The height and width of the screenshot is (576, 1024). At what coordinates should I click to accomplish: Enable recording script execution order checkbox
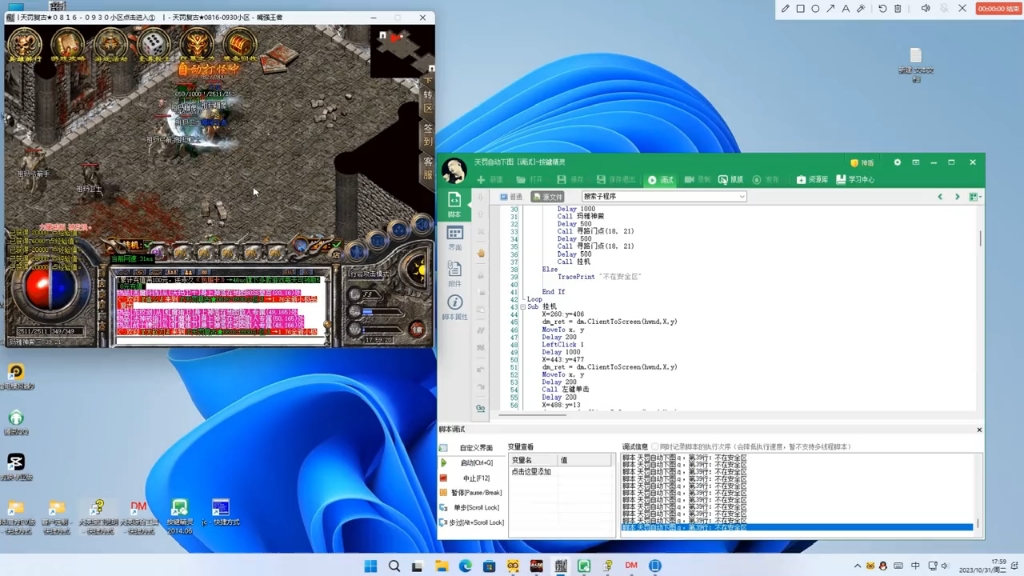[656, 447]
